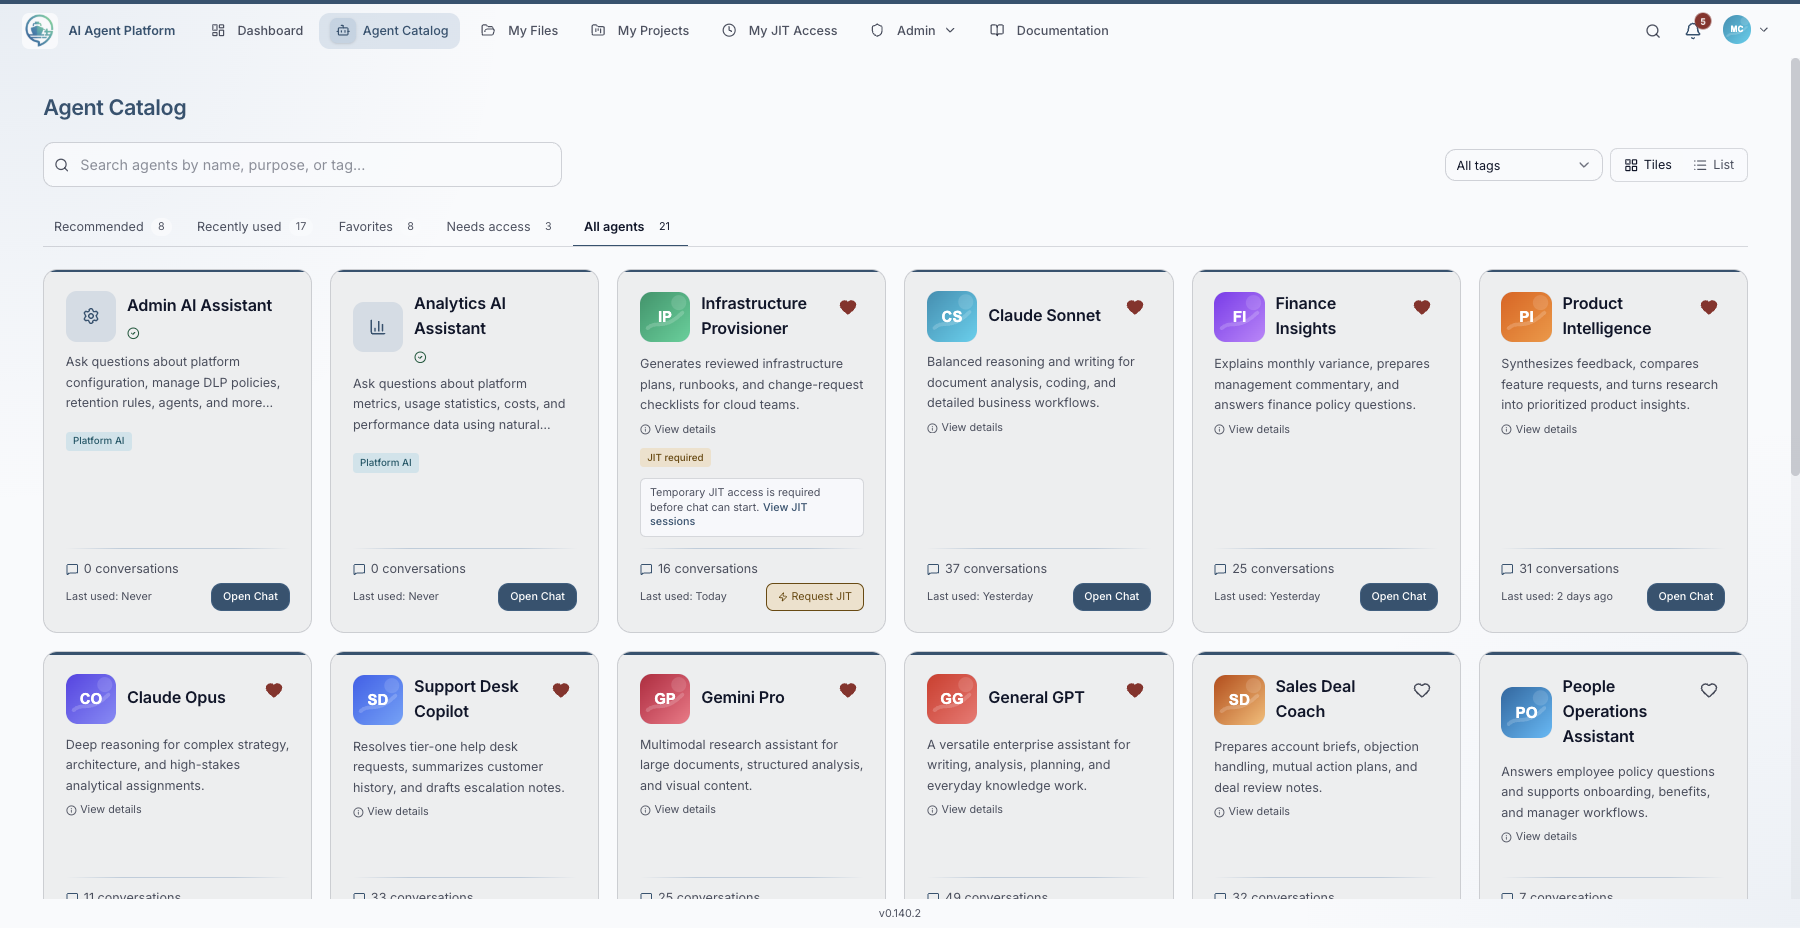The image size is (1800, 928).
Task: Switch to List view
Action: [x=1714, y=165]
